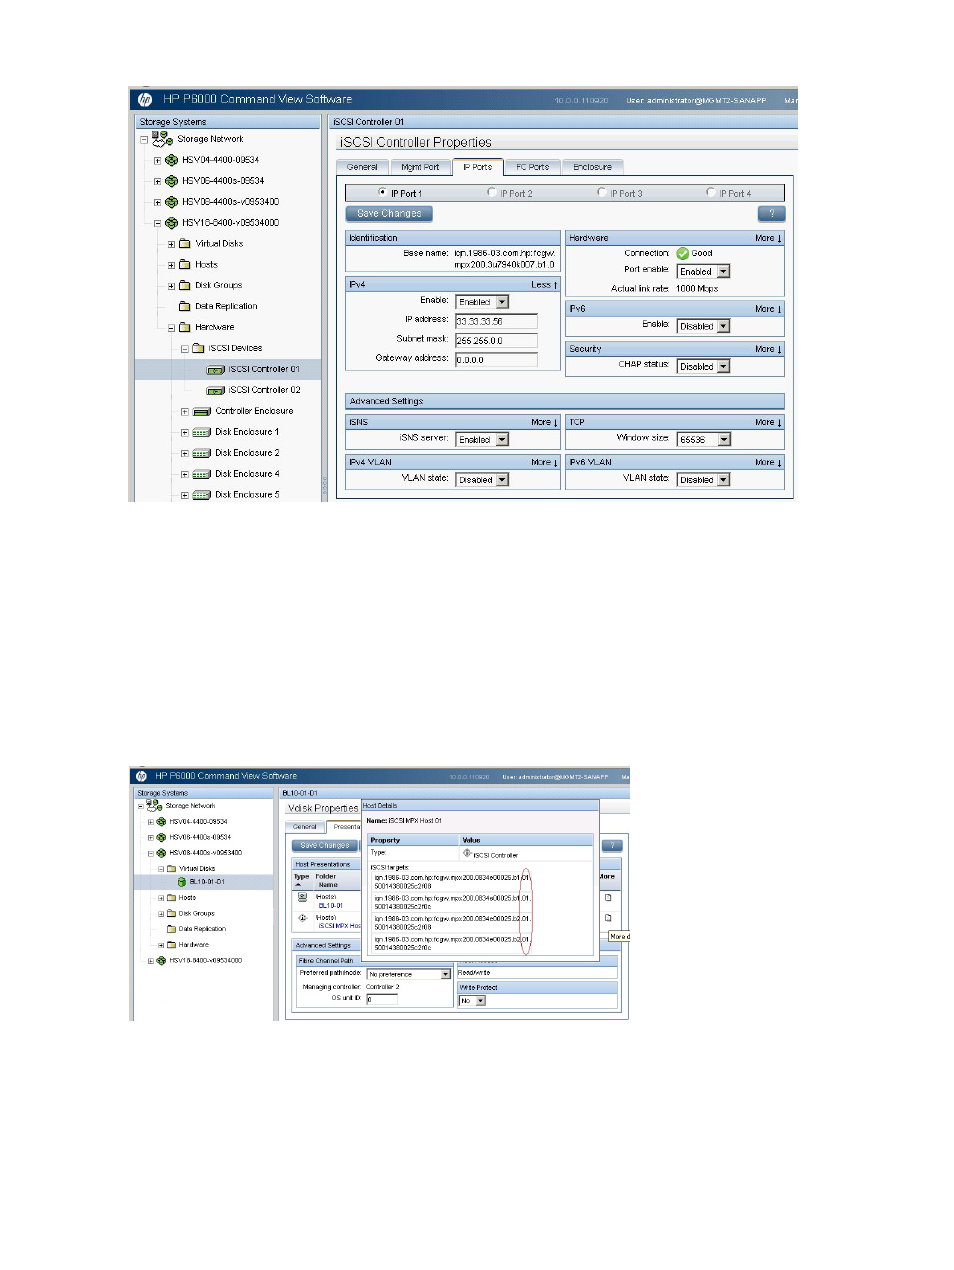Click the OS unit ID input field
Screen dimensions: 954x1270
[382, 999]
